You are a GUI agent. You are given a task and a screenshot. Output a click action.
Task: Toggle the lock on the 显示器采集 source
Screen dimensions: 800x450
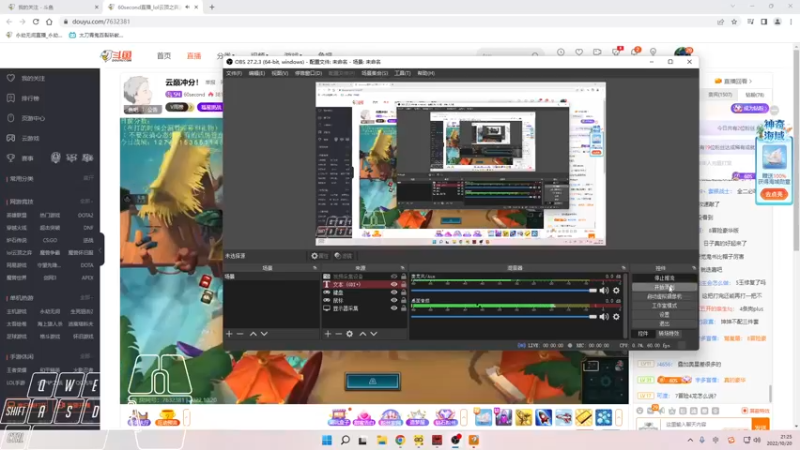404,309
